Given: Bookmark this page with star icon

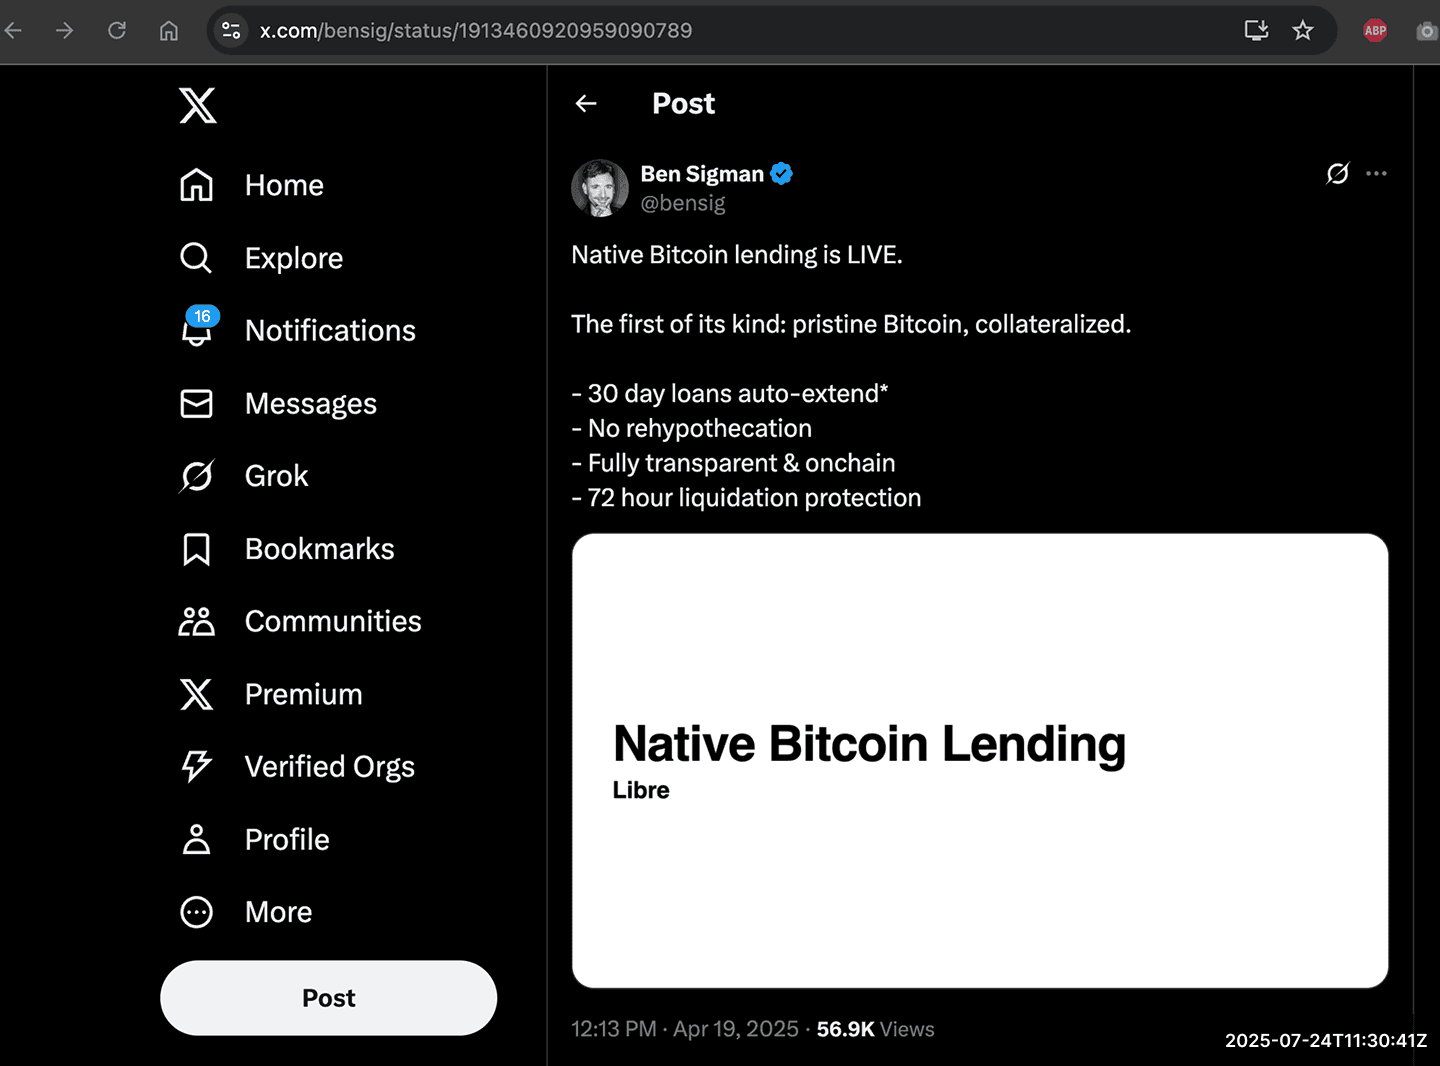Looking at the screenshot, I should (1302, 31).
